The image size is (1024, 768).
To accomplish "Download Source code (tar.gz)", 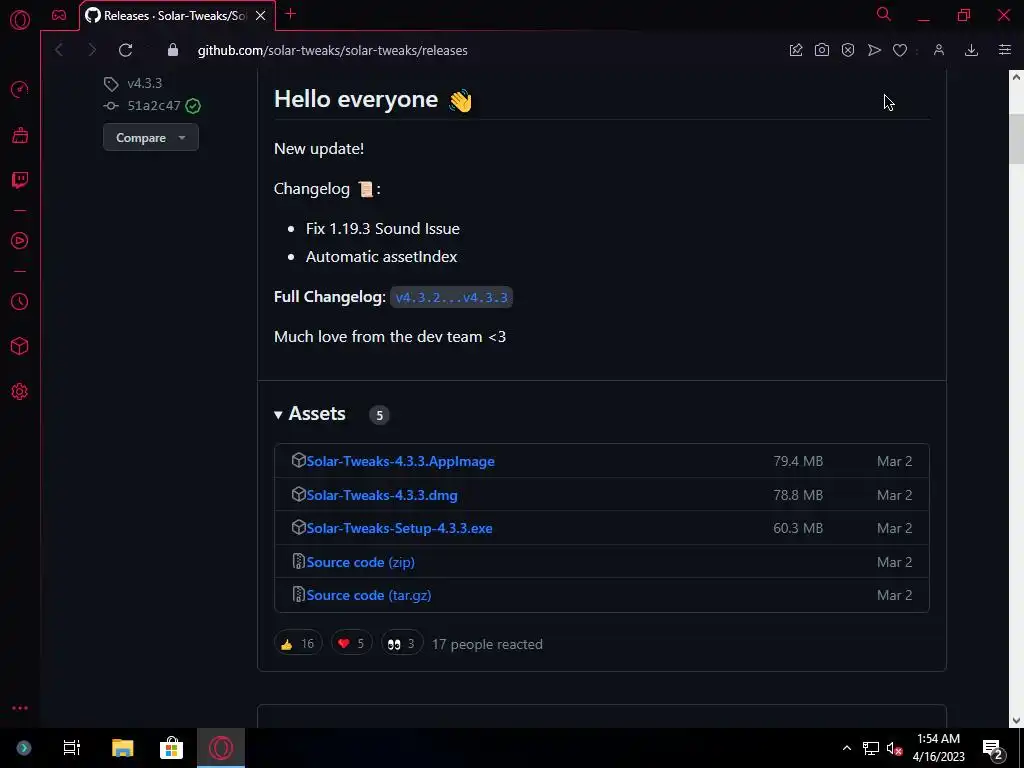I will (x=369, y=596).
